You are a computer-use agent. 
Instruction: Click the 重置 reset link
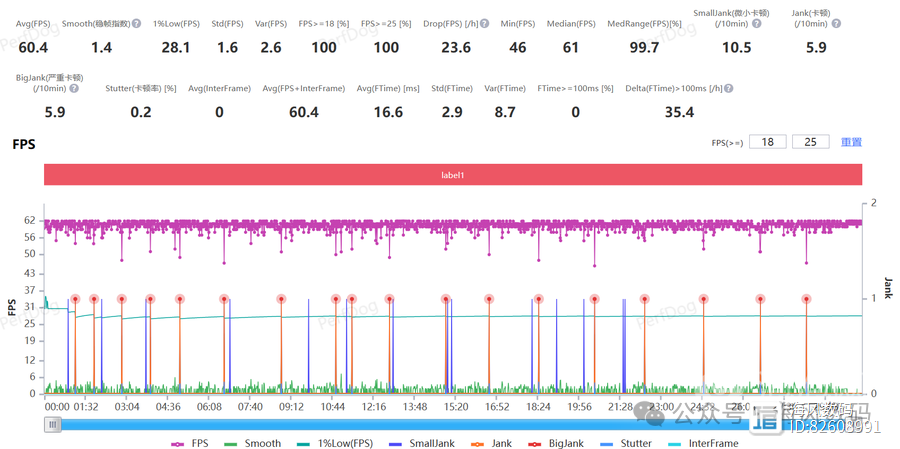click(851, 142)
